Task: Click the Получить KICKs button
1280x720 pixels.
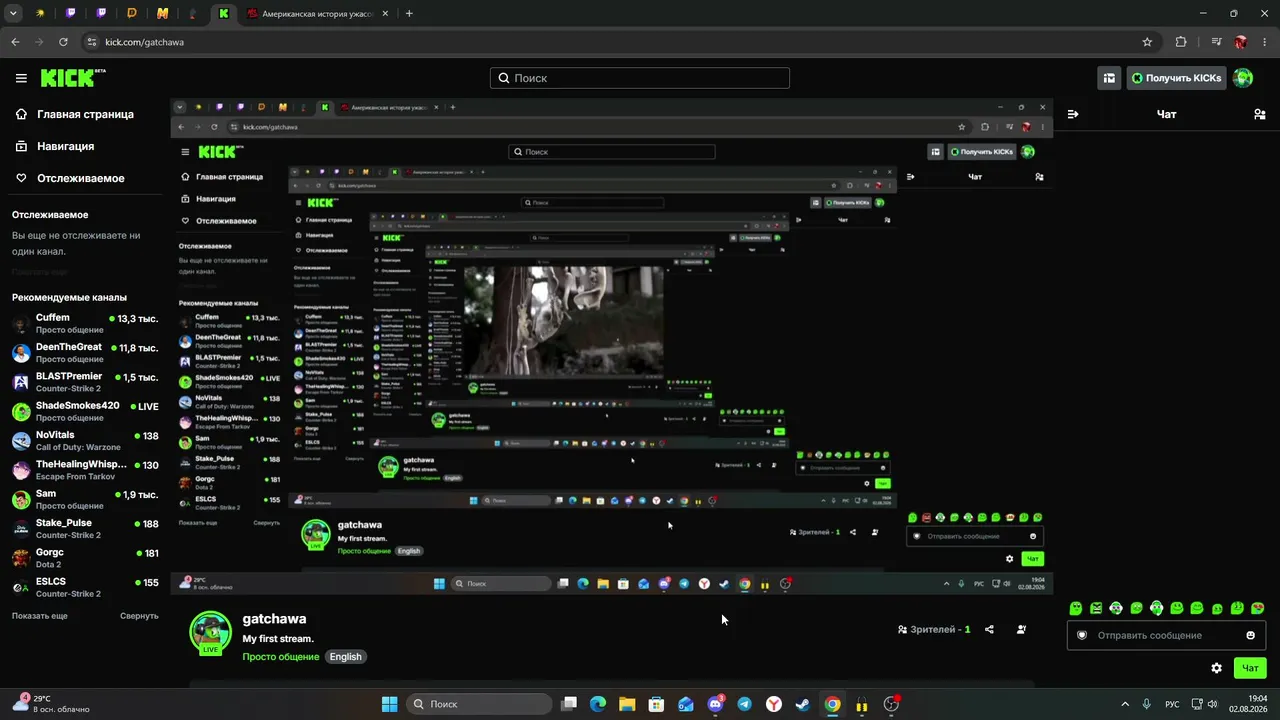Action: pos(1176,78)
